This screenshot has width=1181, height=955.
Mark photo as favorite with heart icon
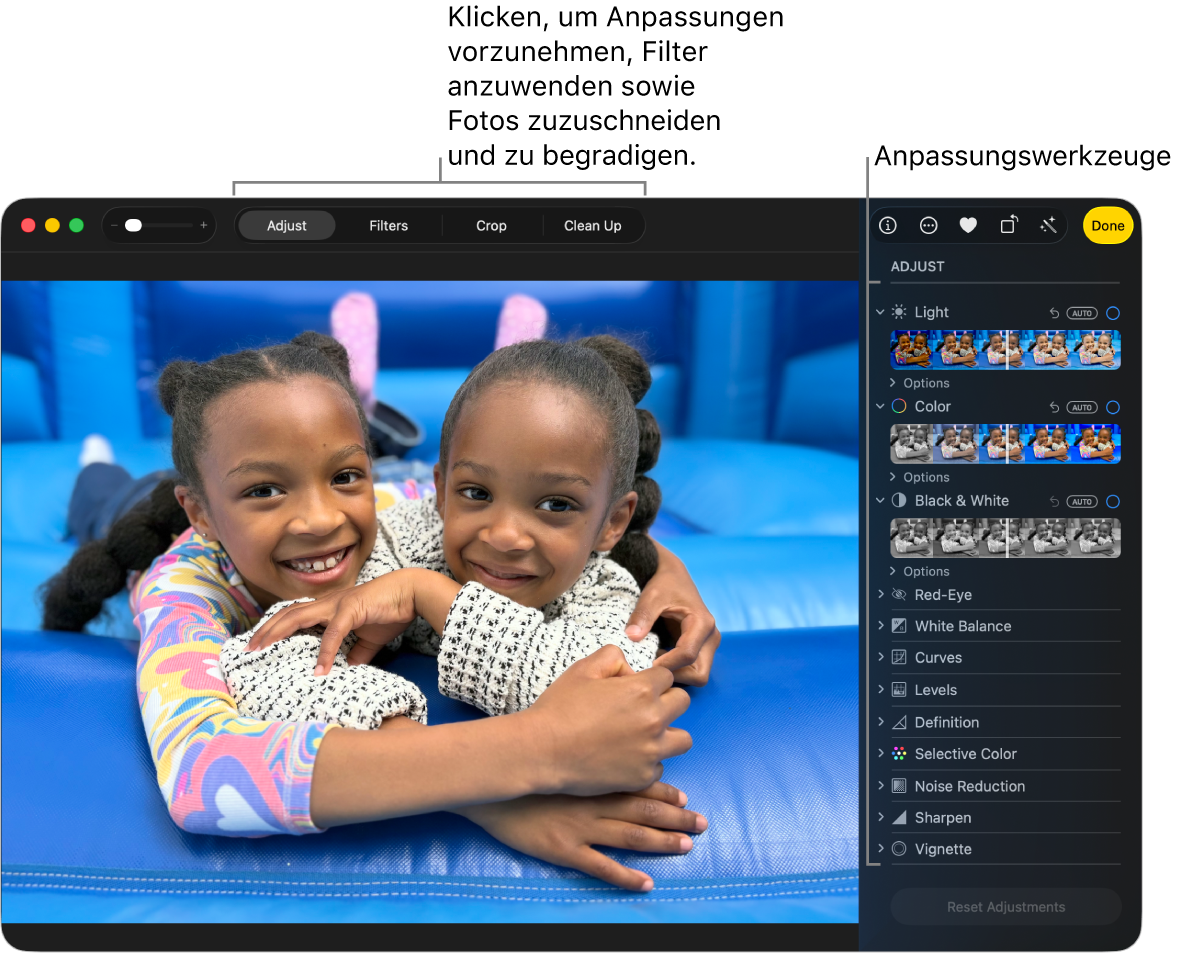[968, 226]
